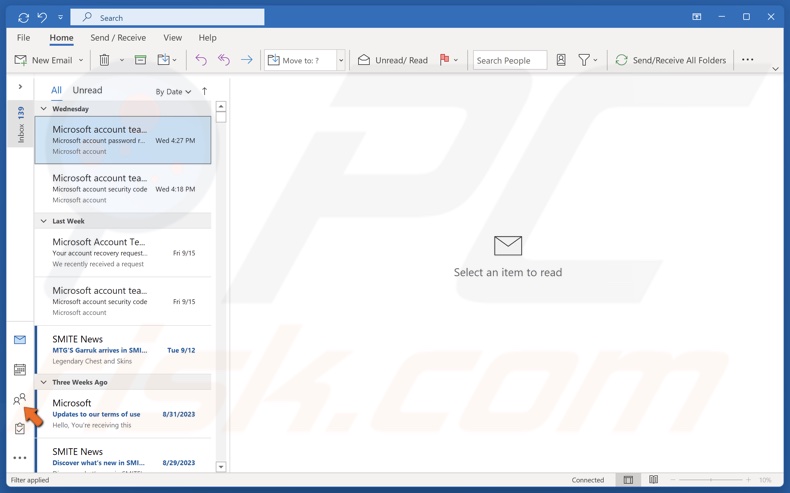Screen dimensions: 790x493
Task: Open the Send / Receive tab
Action: coord(118,38)
